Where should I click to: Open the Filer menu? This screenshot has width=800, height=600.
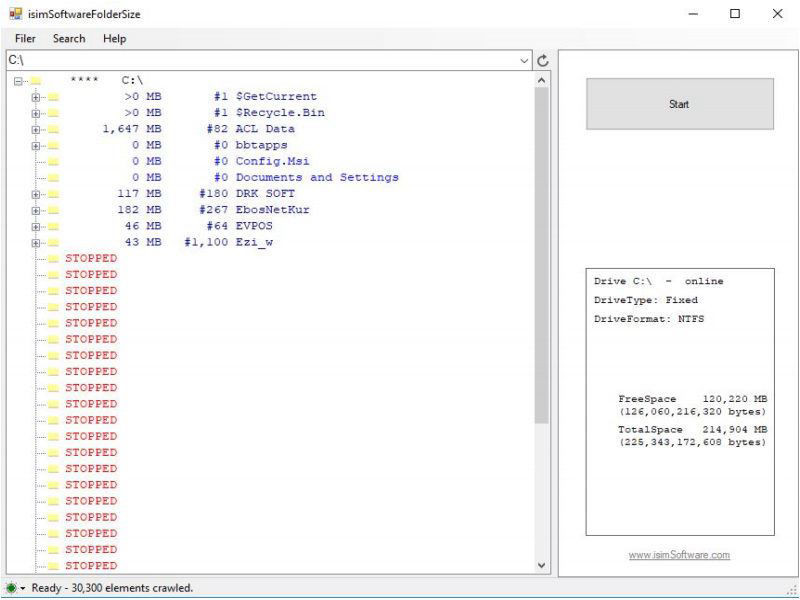click(25, 39)
